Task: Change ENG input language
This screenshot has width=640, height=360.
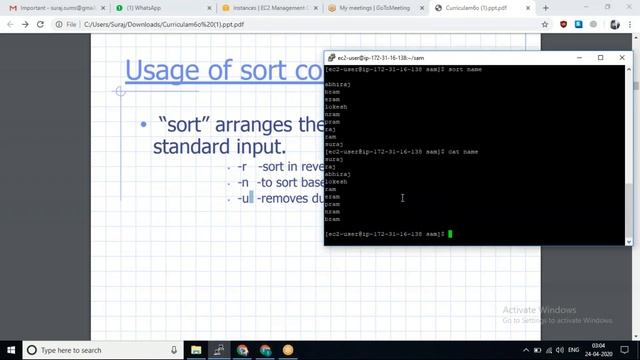Action: click(573, 350)
